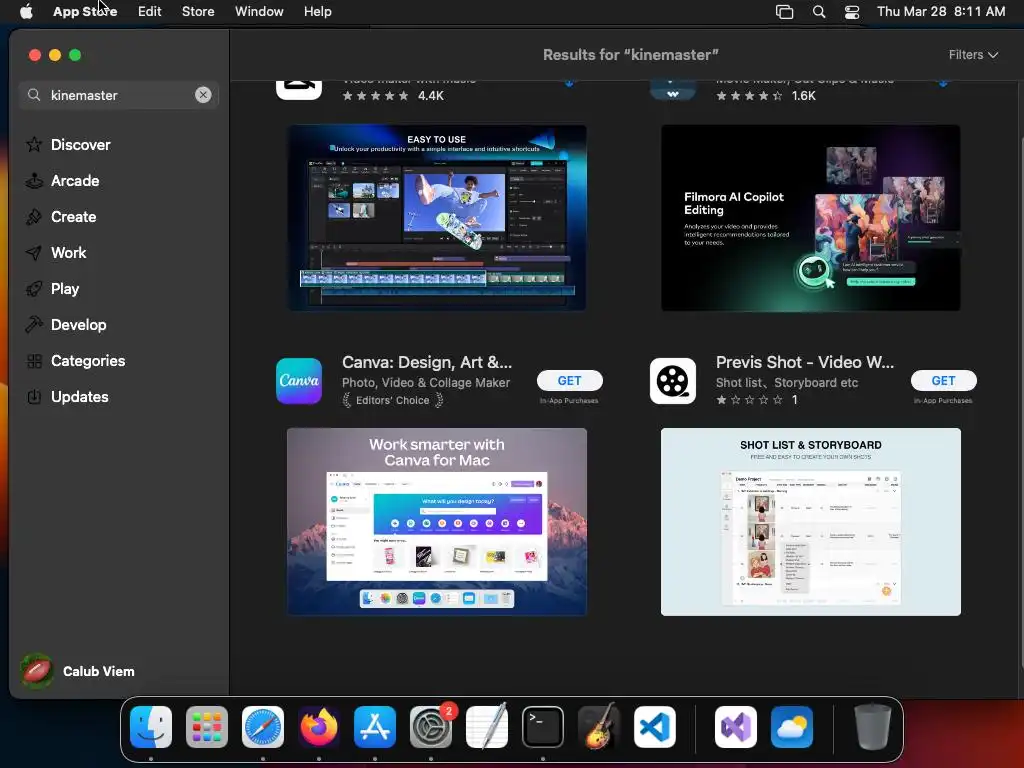Open the Store menu
This screenshot has height=768, width=1024.
(198, 11)
